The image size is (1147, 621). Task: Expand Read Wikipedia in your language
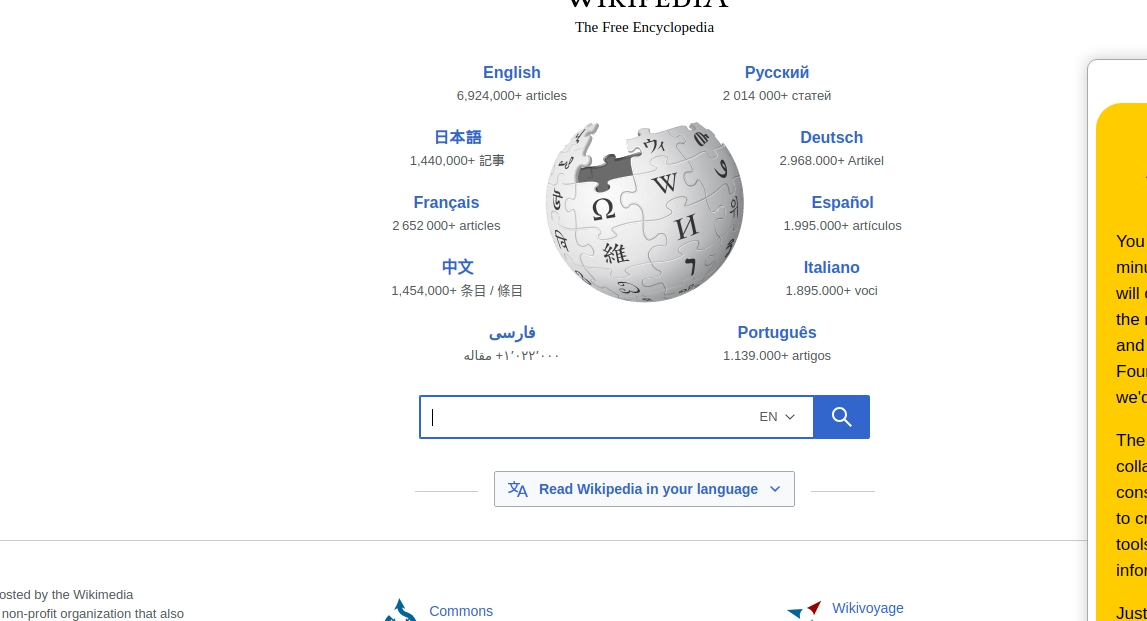[644, 489]
